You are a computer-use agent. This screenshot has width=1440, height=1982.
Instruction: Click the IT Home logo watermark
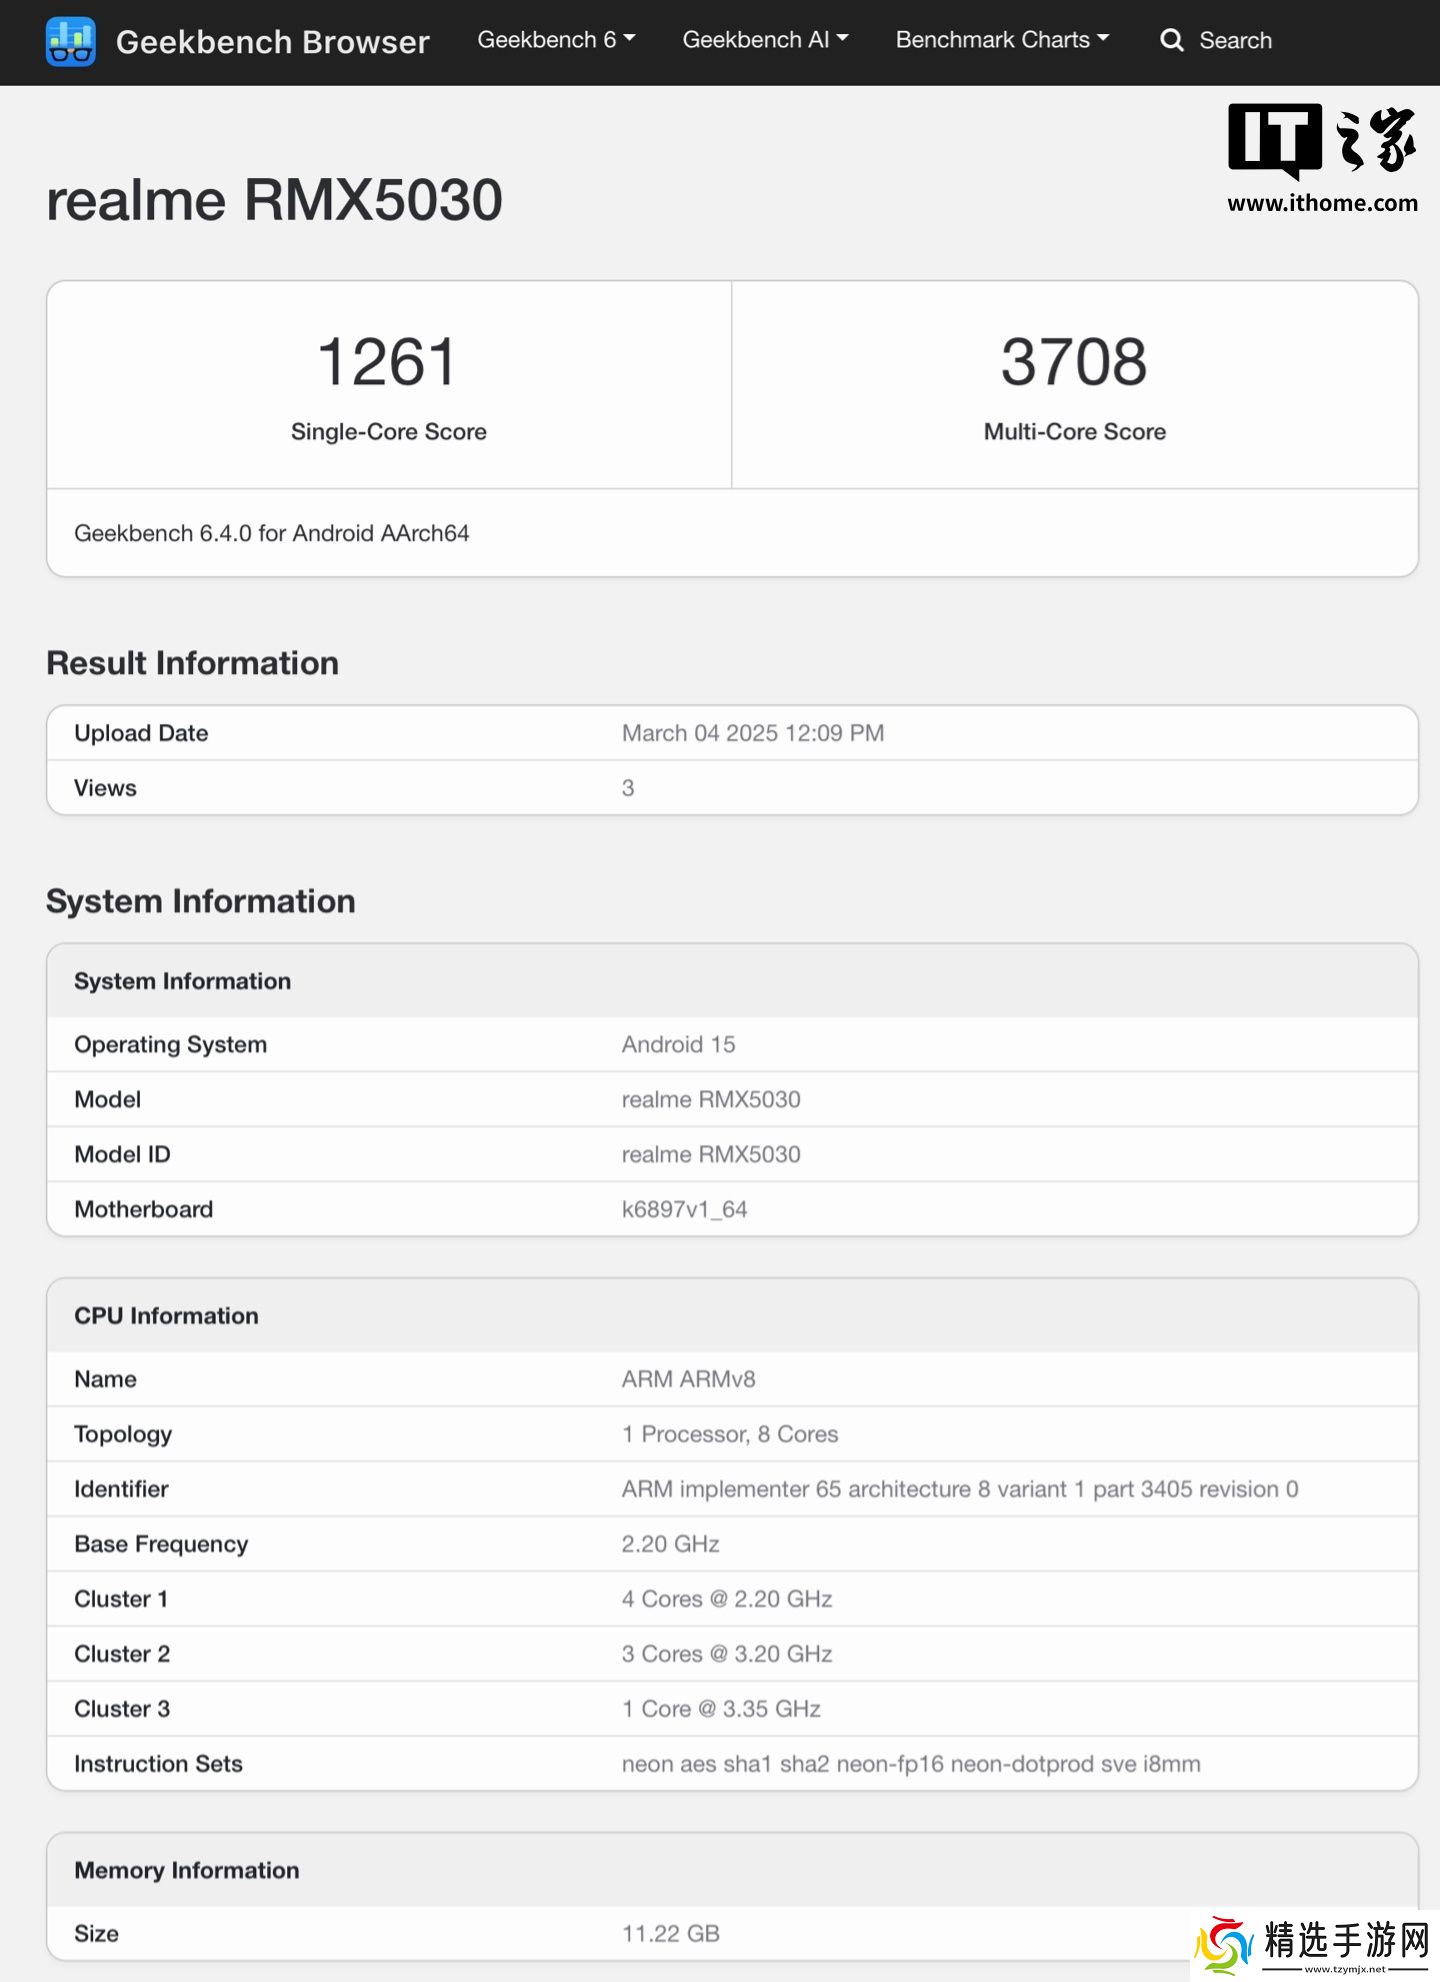1321,140
